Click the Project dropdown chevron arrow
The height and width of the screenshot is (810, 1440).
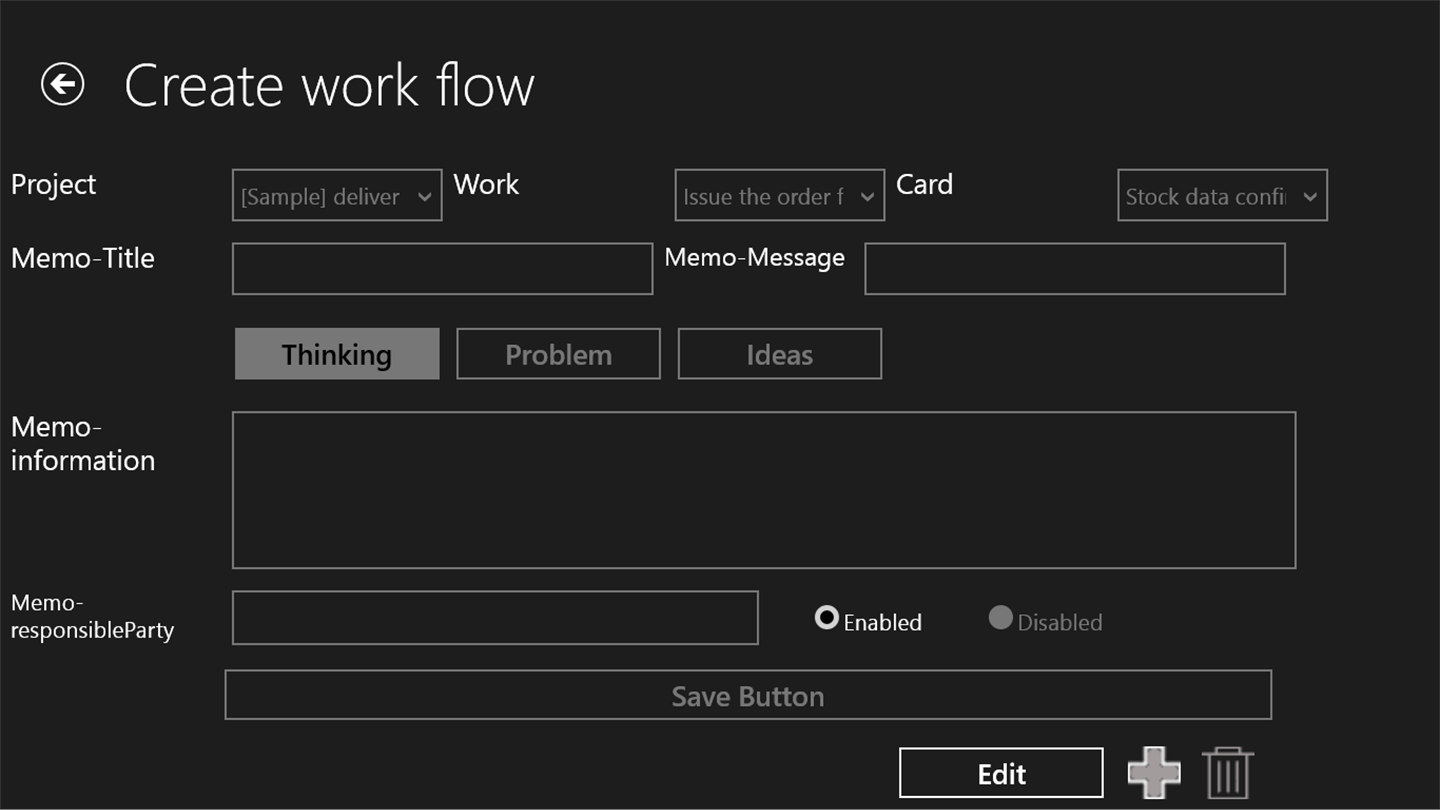pos(424,197)
